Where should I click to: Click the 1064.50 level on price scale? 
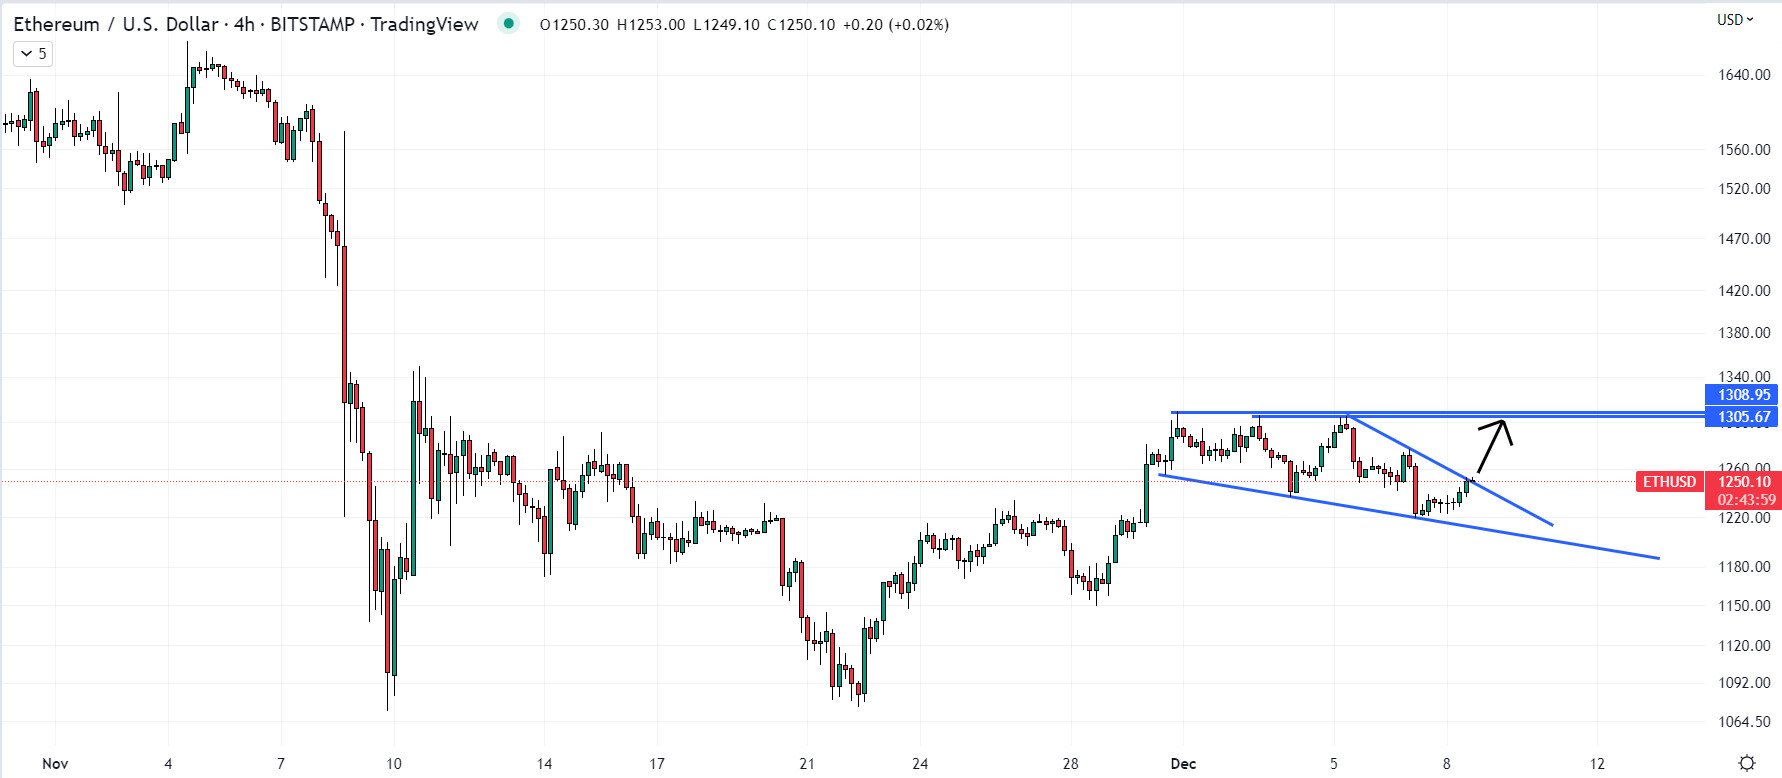[x=1745, y=722]
